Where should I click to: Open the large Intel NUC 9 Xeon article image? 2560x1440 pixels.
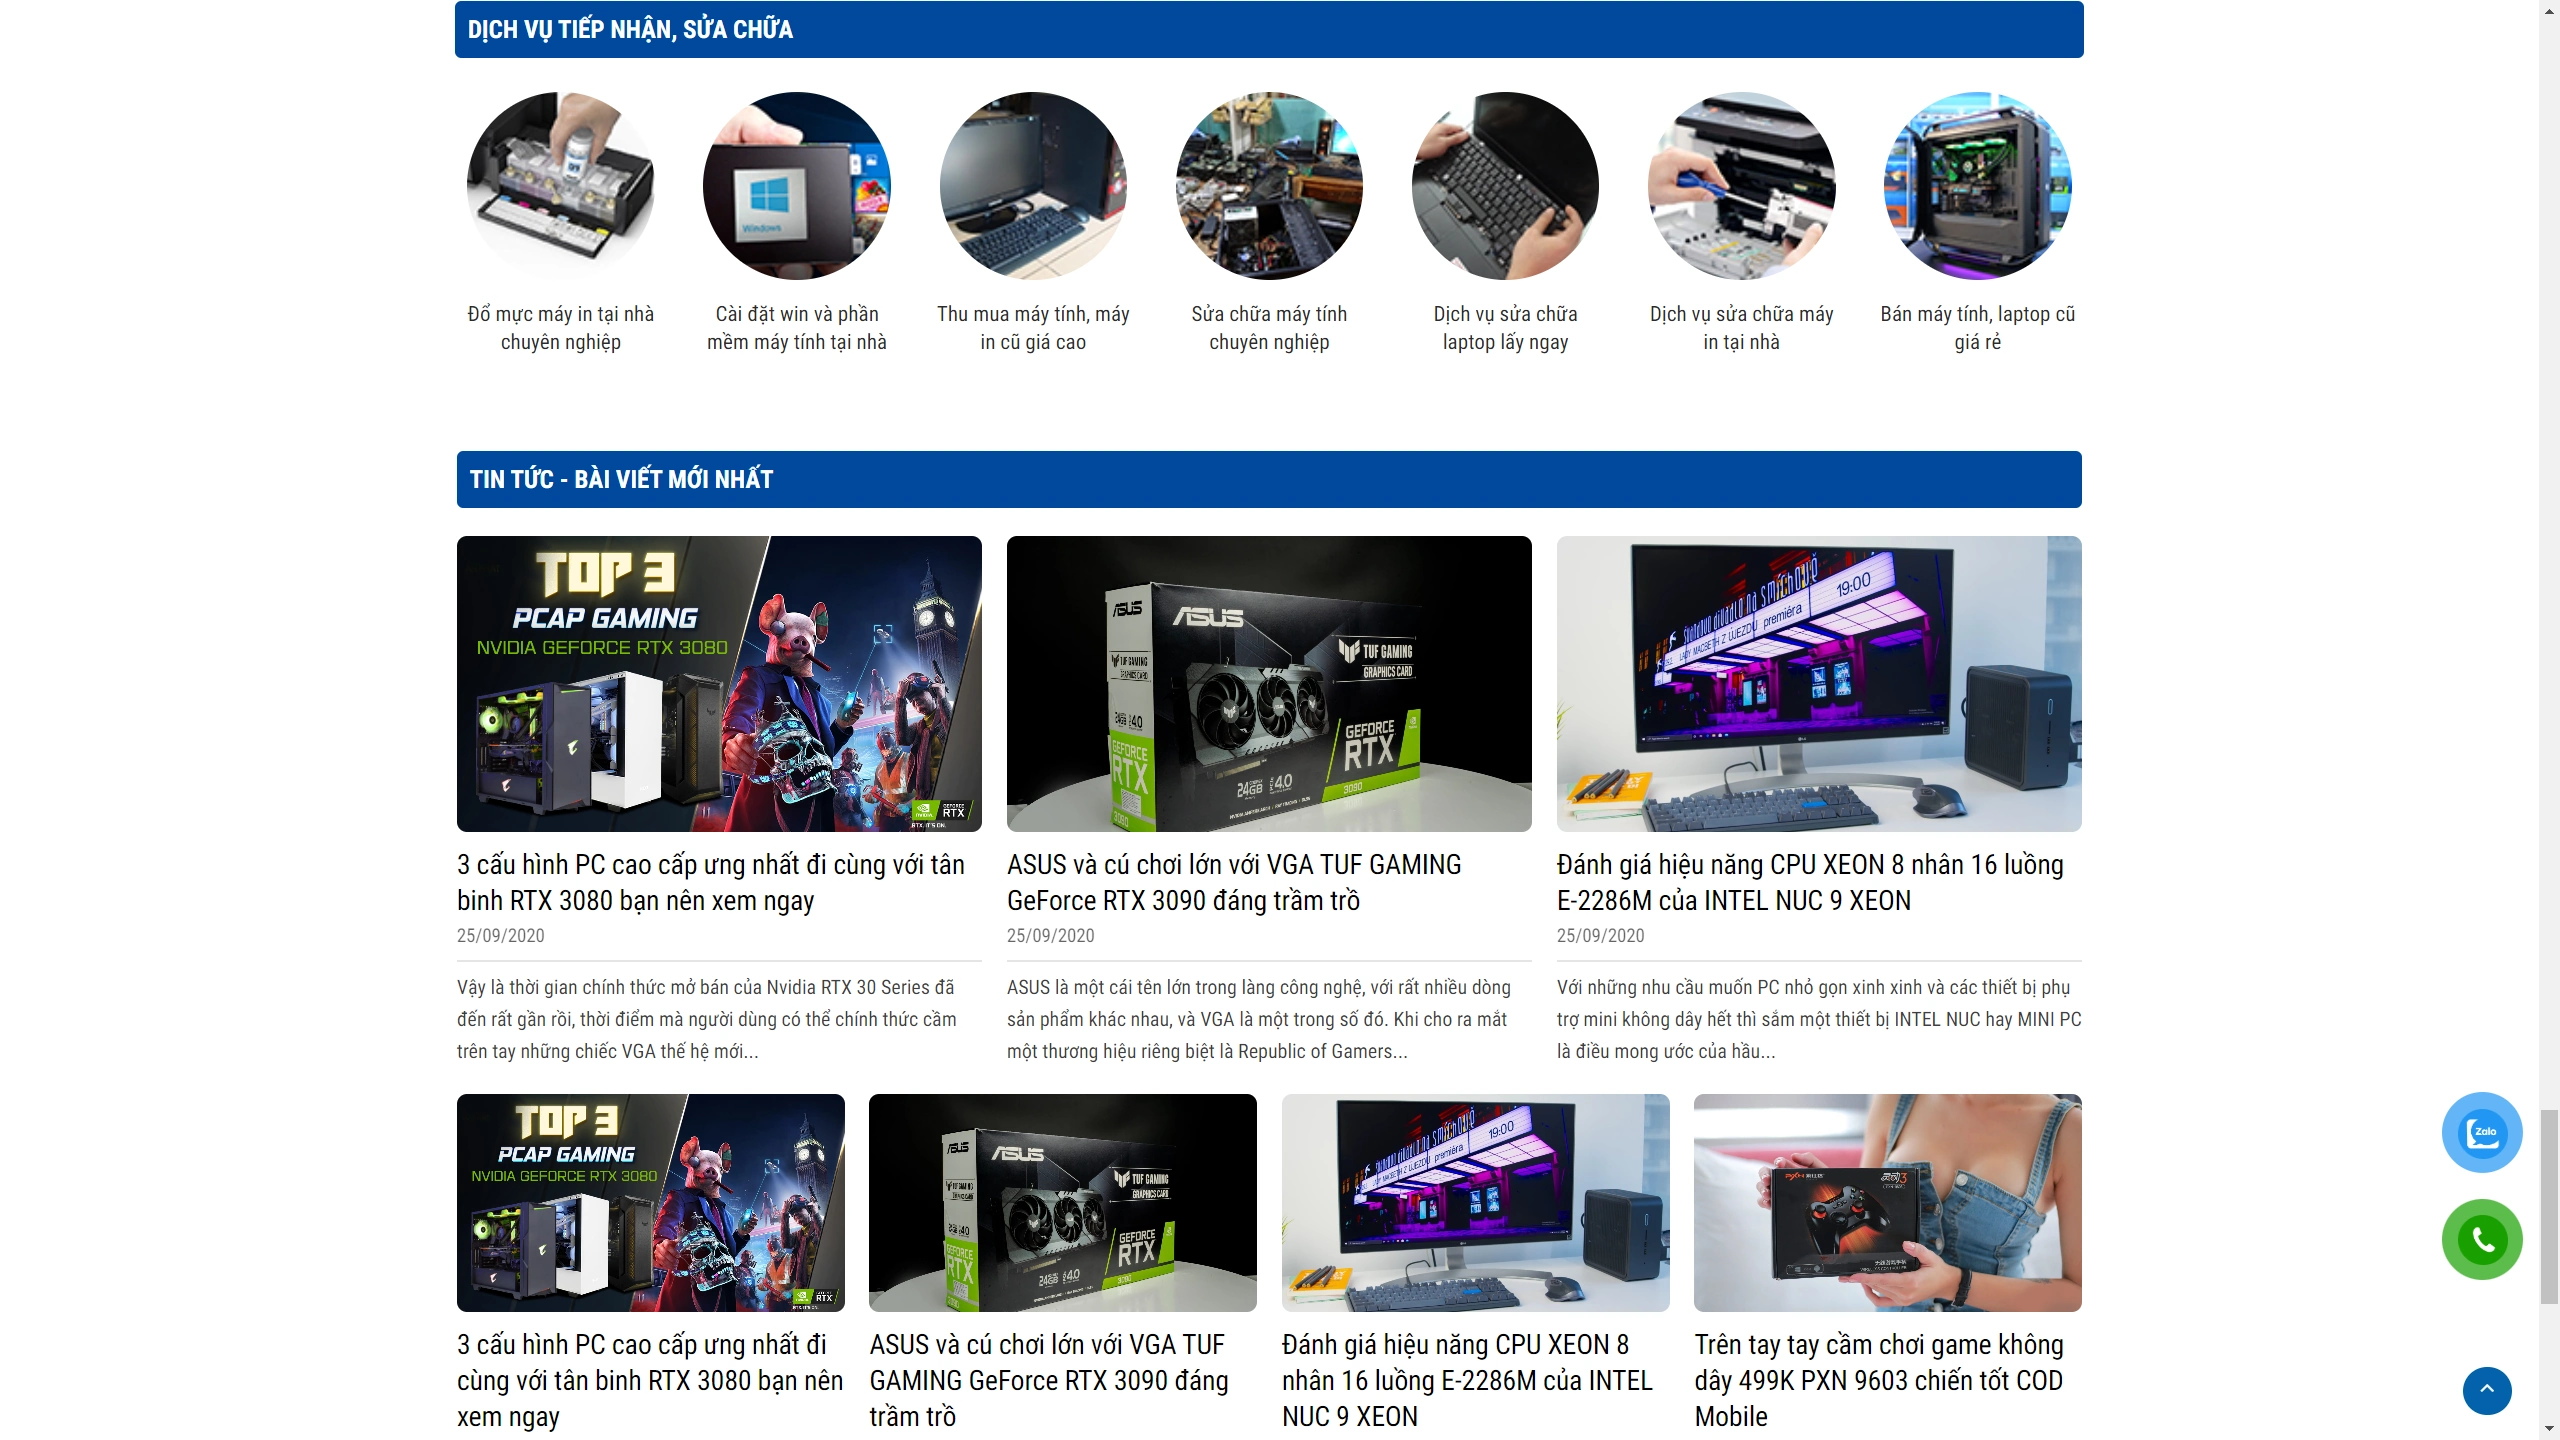pyautogui.click(x=1819, y=684)
